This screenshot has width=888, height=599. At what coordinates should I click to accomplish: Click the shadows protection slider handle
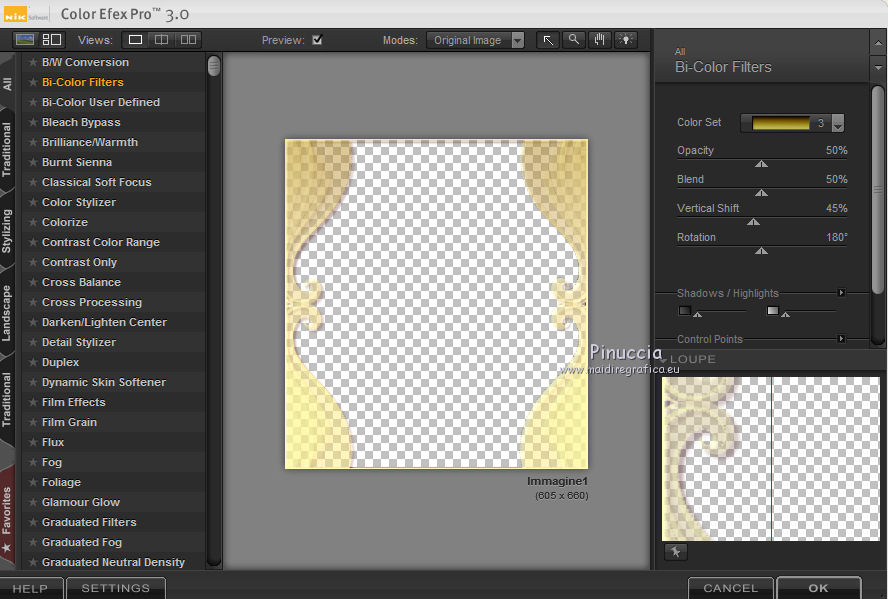[698, 314]
